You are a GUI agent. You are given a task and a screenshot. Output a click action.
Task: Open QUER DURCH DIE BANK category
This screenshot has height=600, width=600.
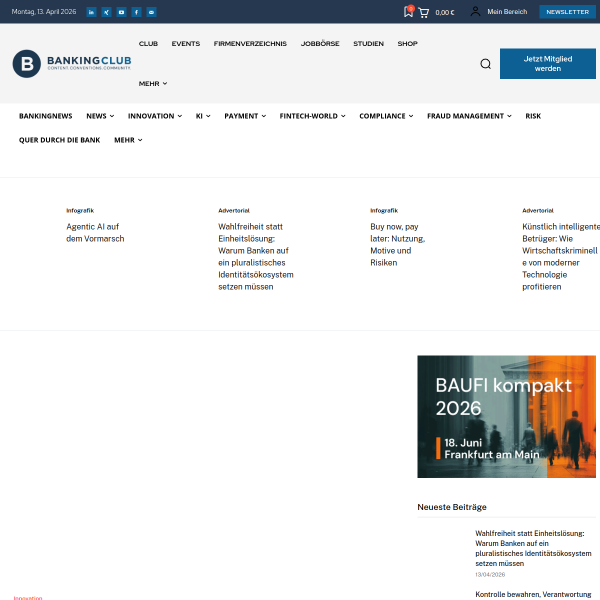pos(60,140)
